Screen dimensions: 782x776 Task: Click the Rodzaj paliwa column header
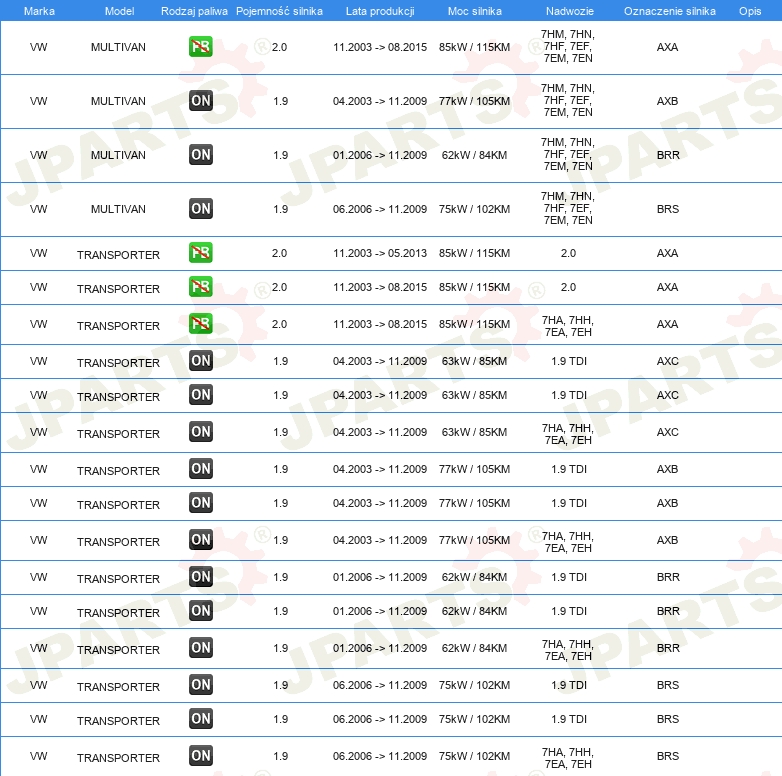click(194, 10)
